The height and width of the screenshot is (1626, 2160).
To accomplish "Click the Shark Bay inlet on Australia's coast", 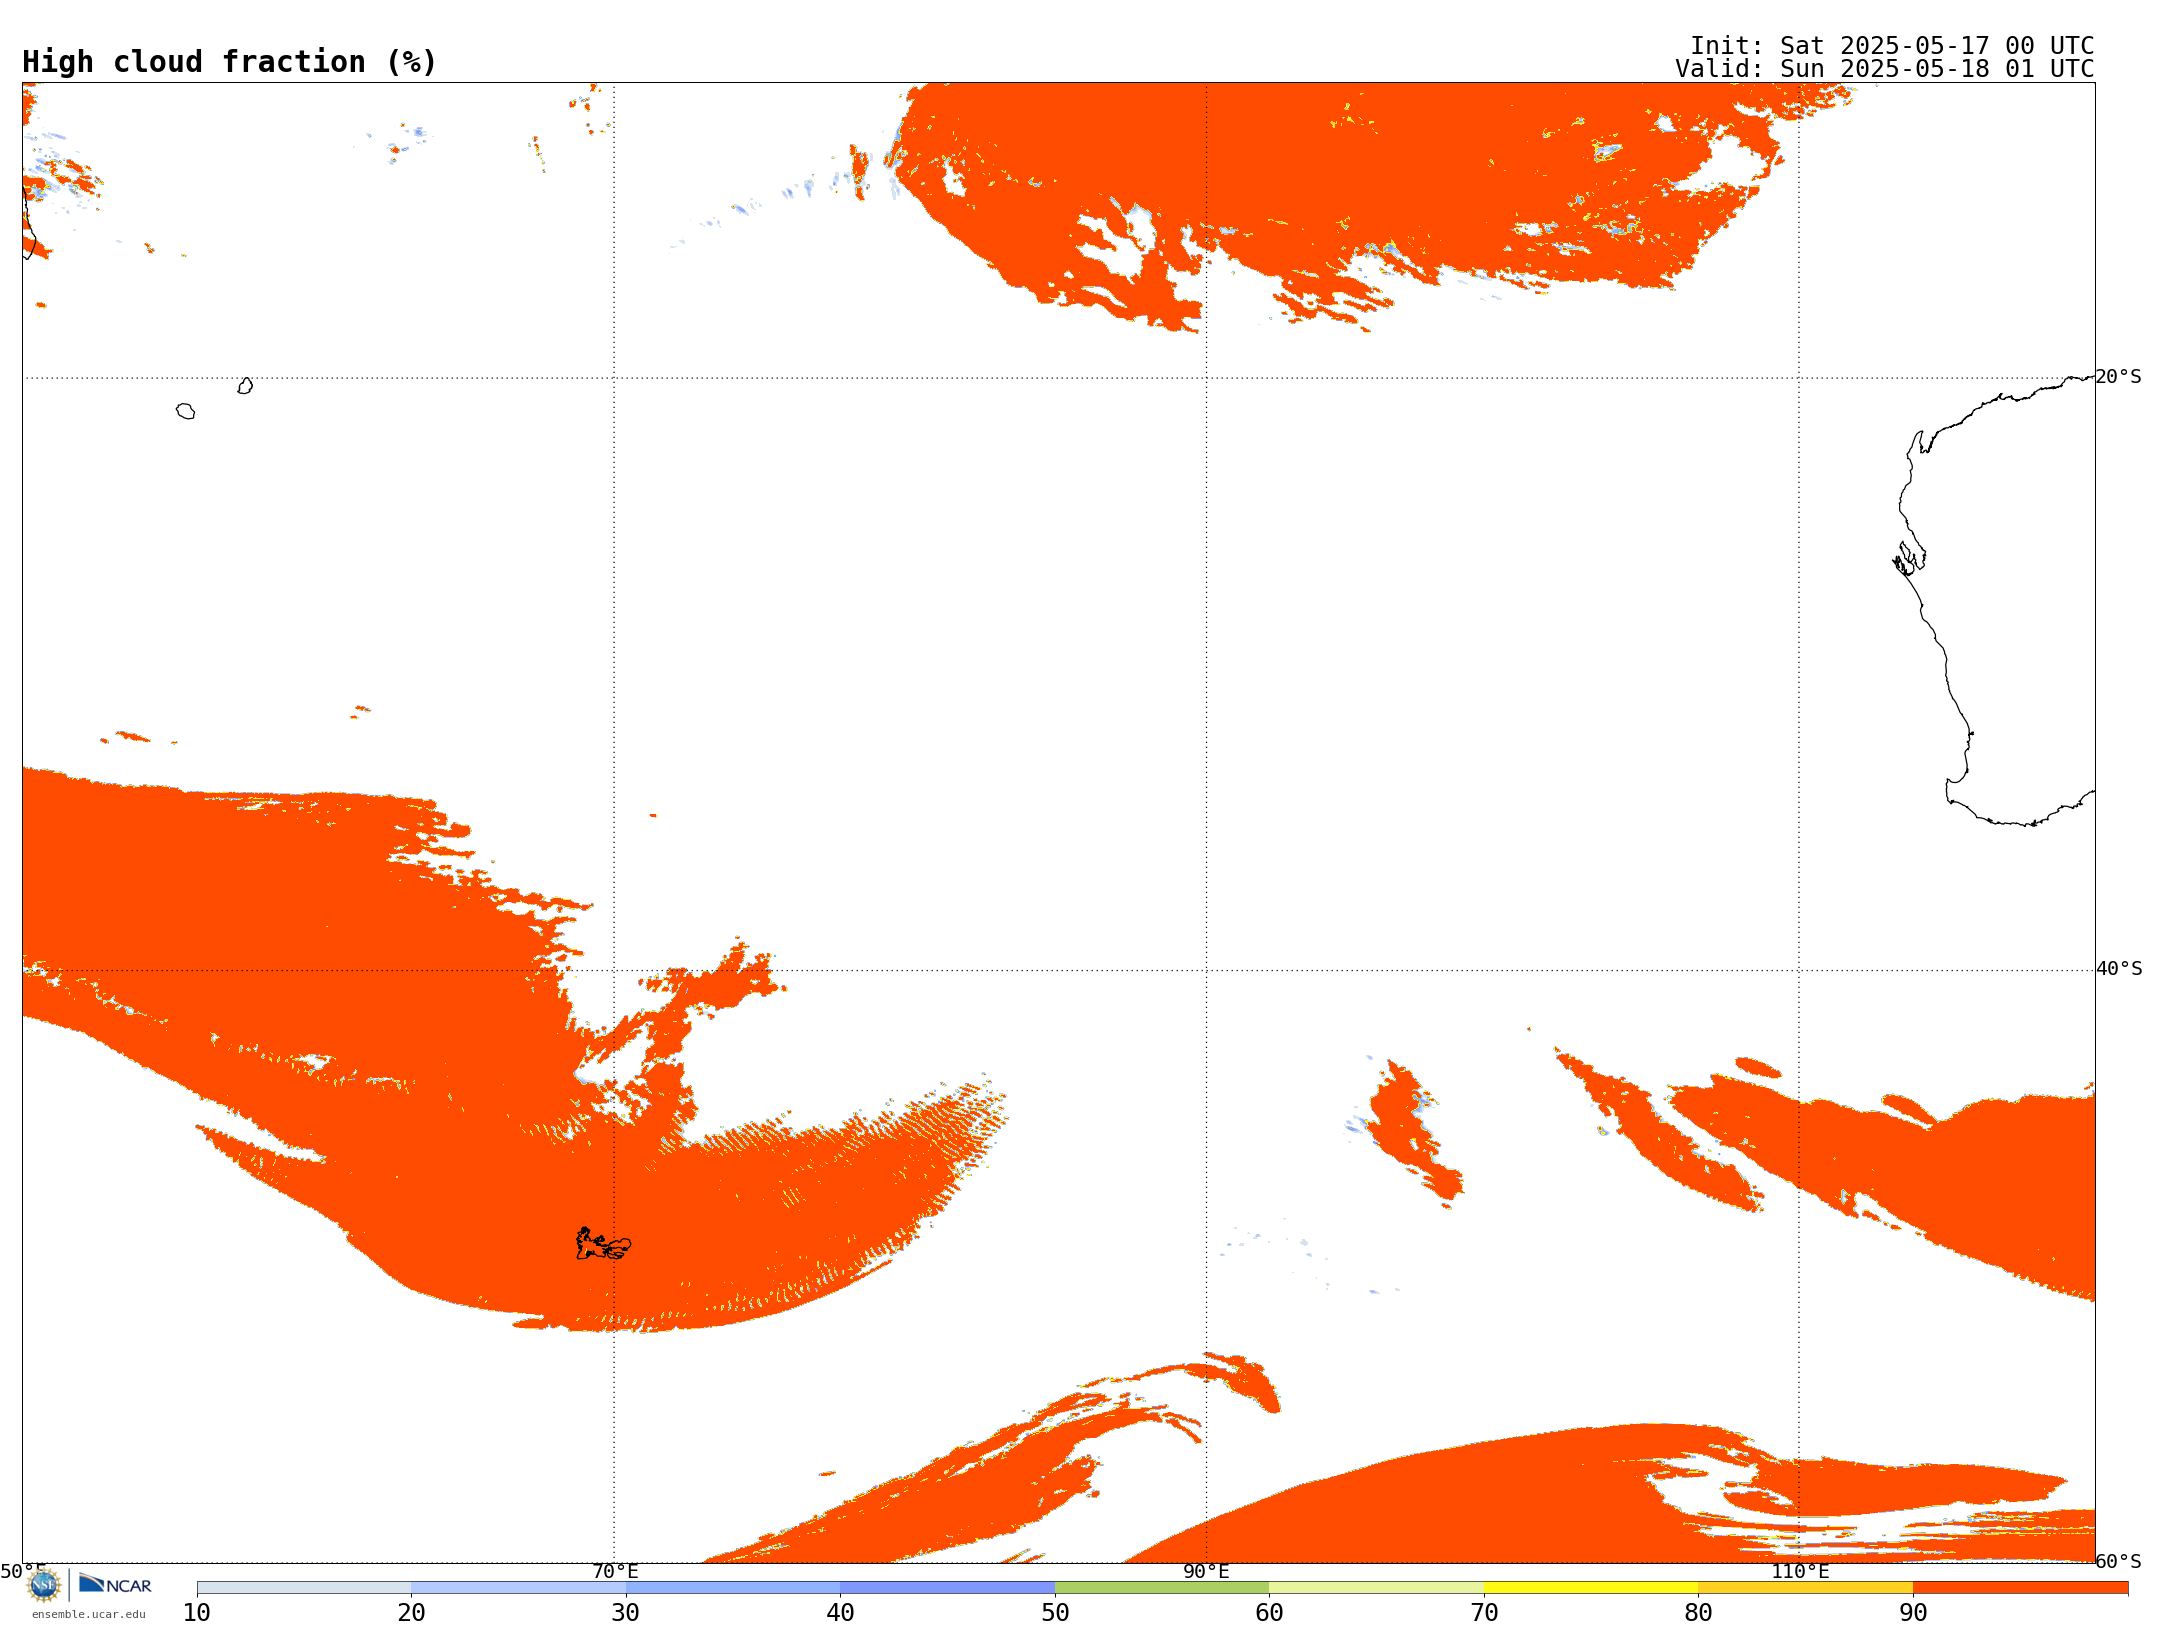I will pos(1909,558).
